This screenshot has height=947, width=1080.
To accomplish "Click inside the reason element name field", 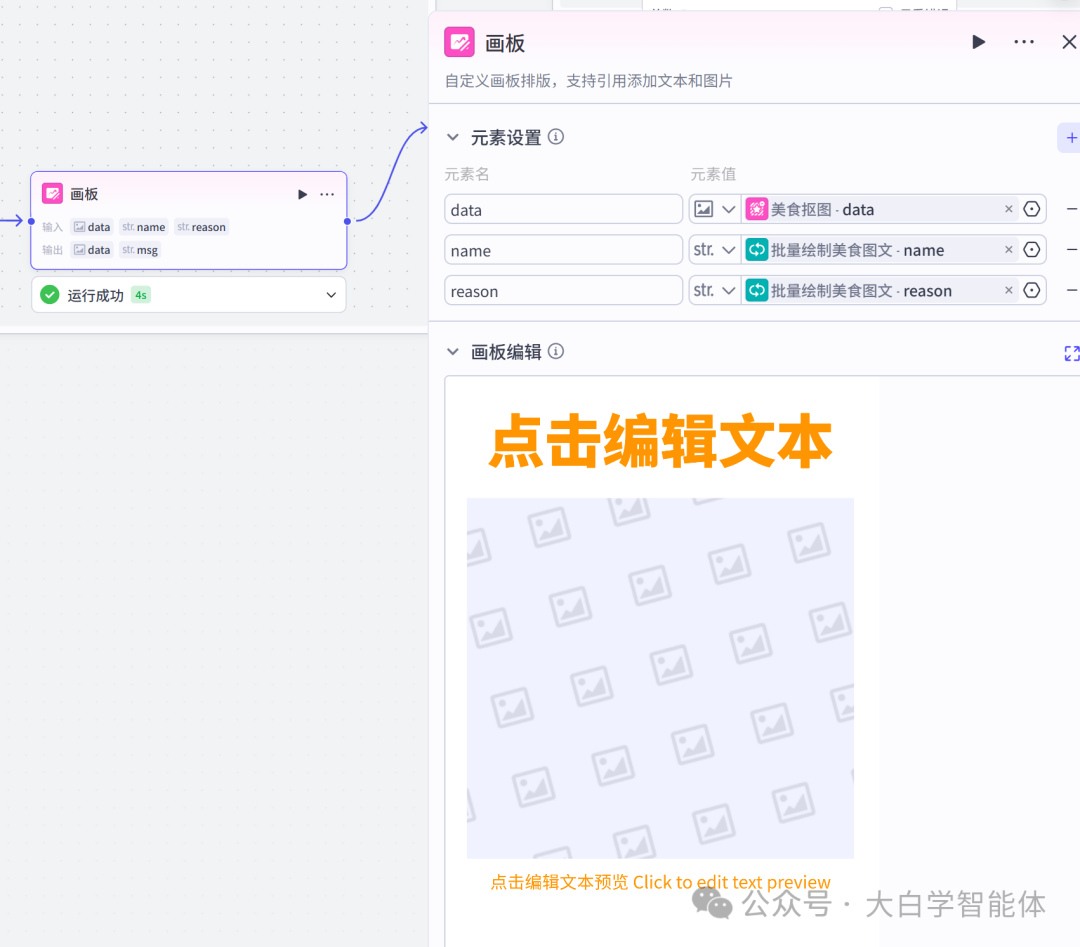I will 563,290.
